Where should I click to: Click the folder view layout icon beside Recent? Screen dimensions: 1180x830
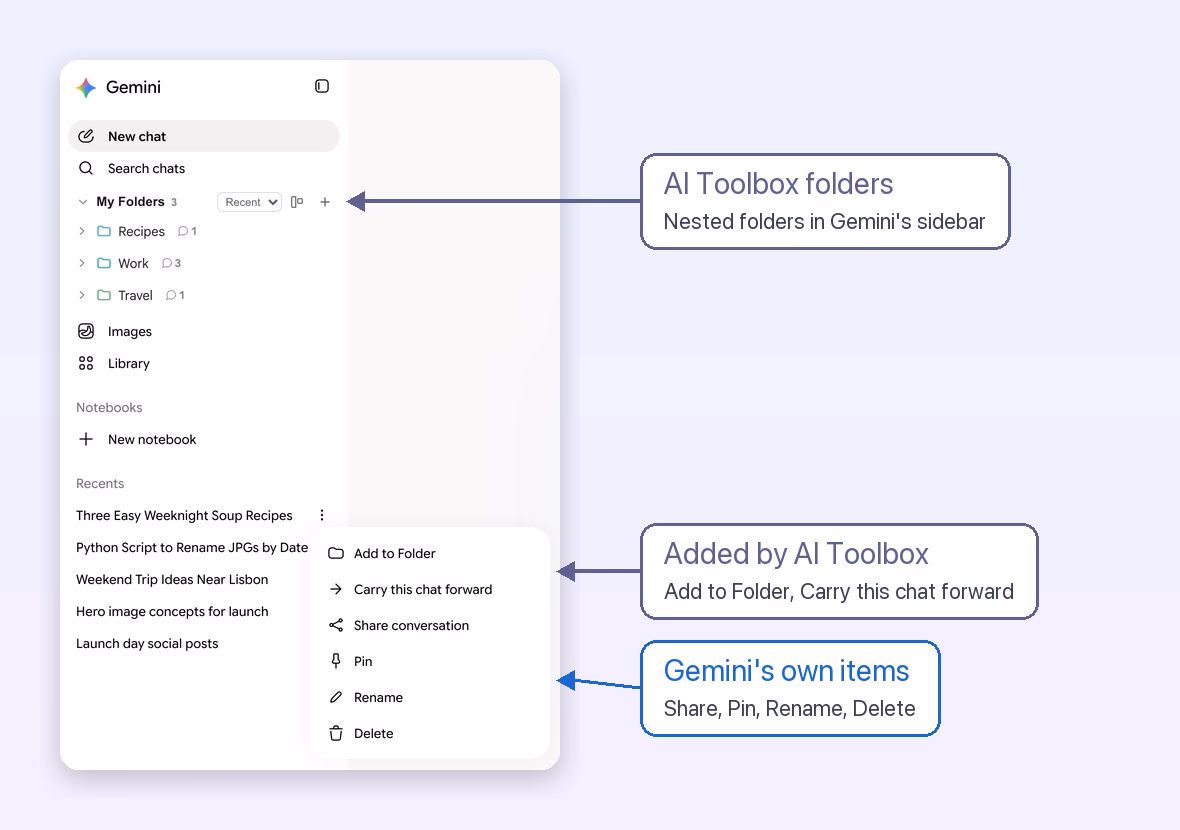[x=297, y=202]
